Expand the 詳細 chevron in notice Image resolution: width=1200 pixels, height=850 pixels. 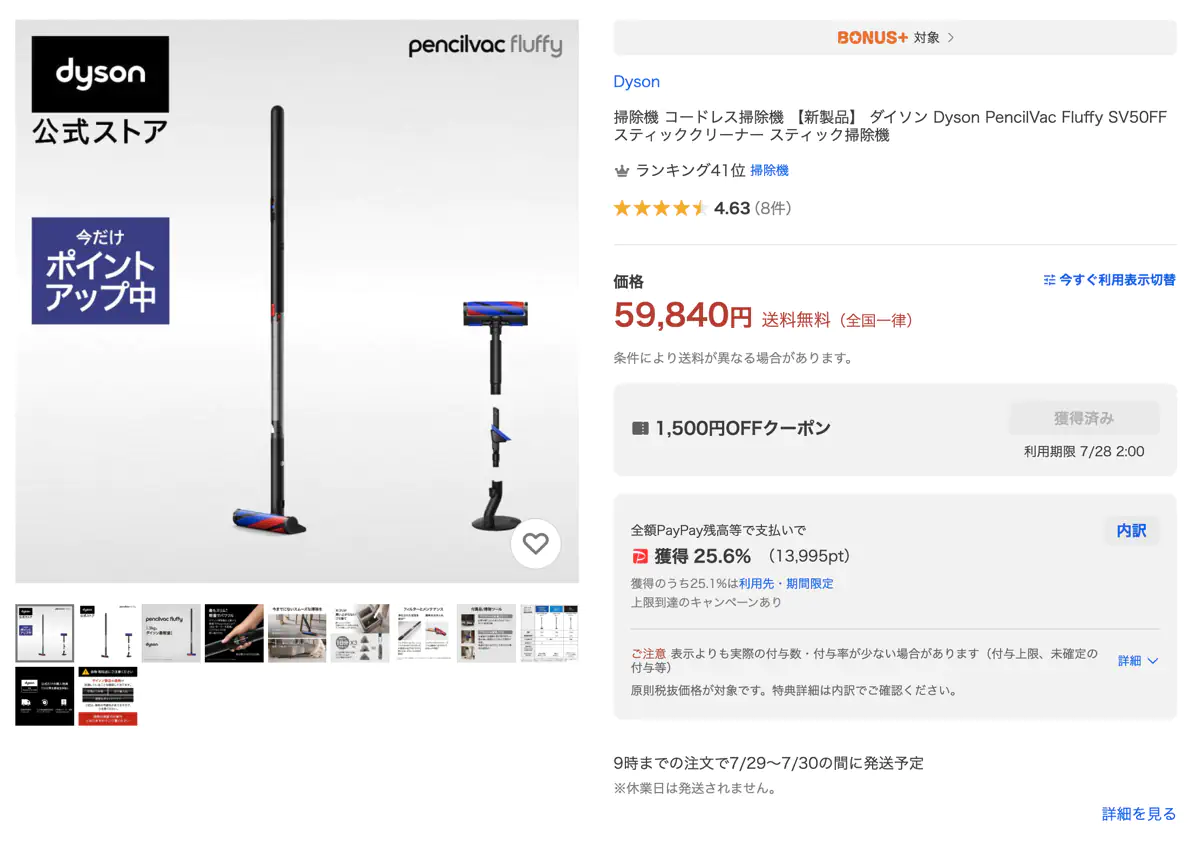(x=1138, y=661)
